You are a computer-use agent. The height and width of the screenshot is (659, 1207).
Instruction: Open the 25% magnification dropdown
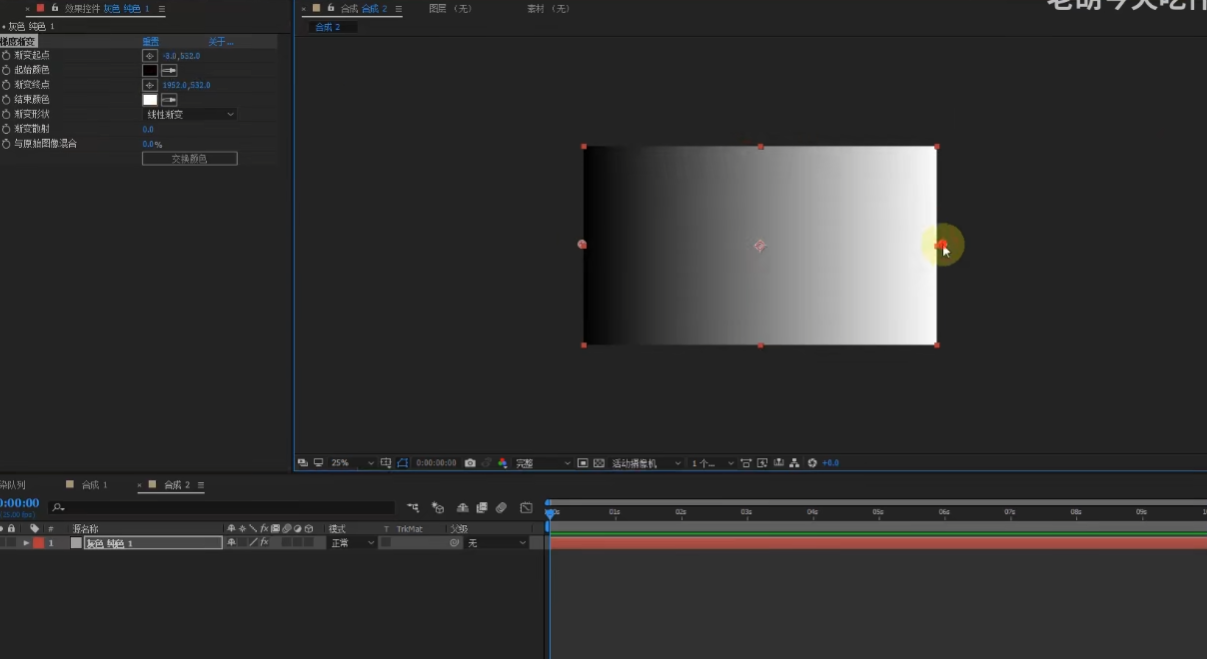[352, 463]
